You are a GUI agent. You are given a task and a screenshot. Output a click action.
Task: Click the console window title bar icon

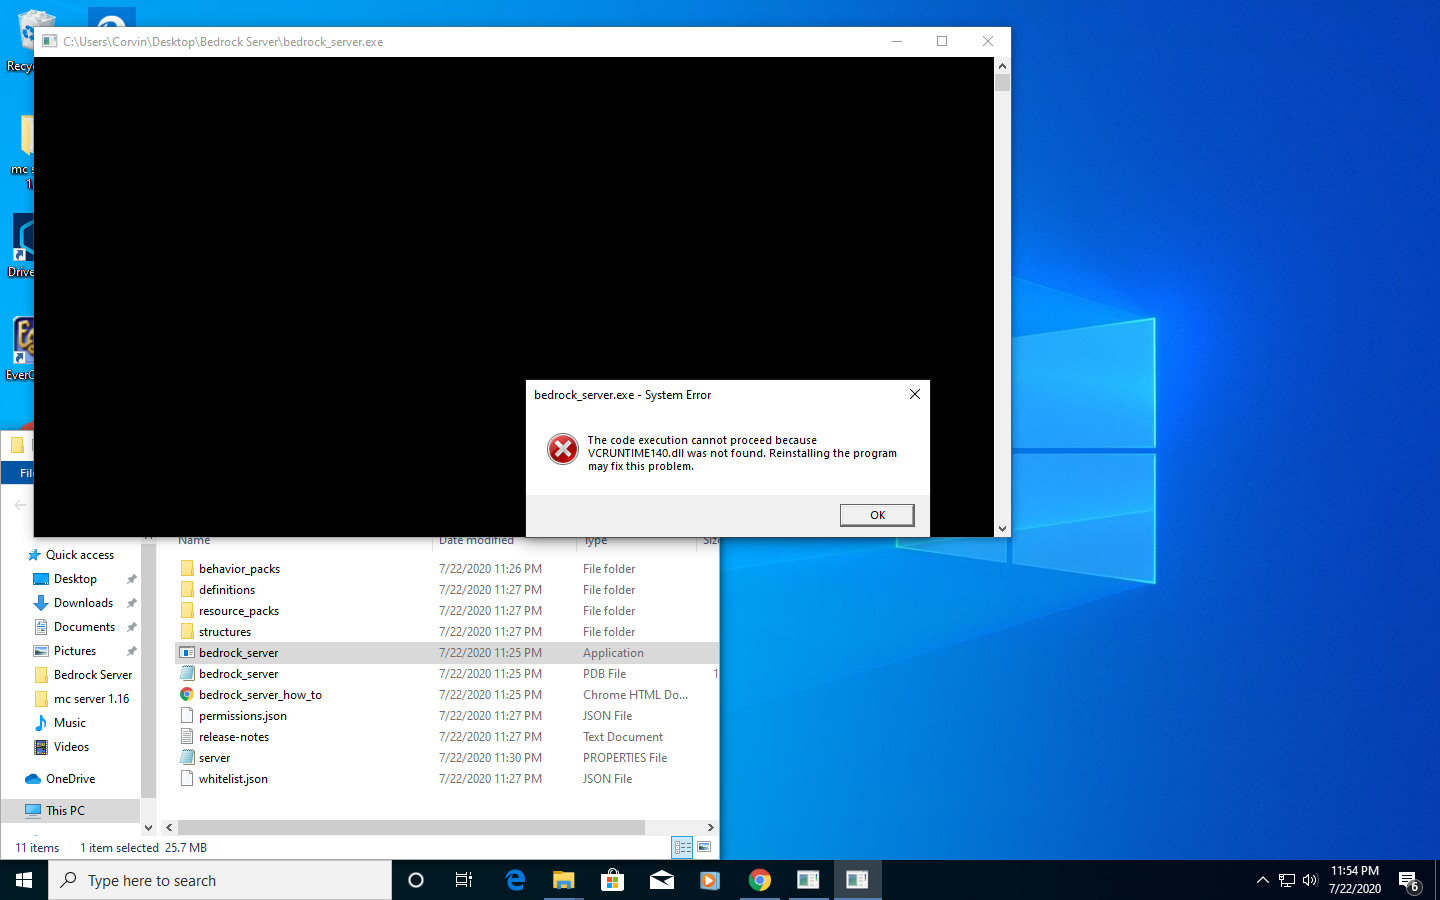49,41
